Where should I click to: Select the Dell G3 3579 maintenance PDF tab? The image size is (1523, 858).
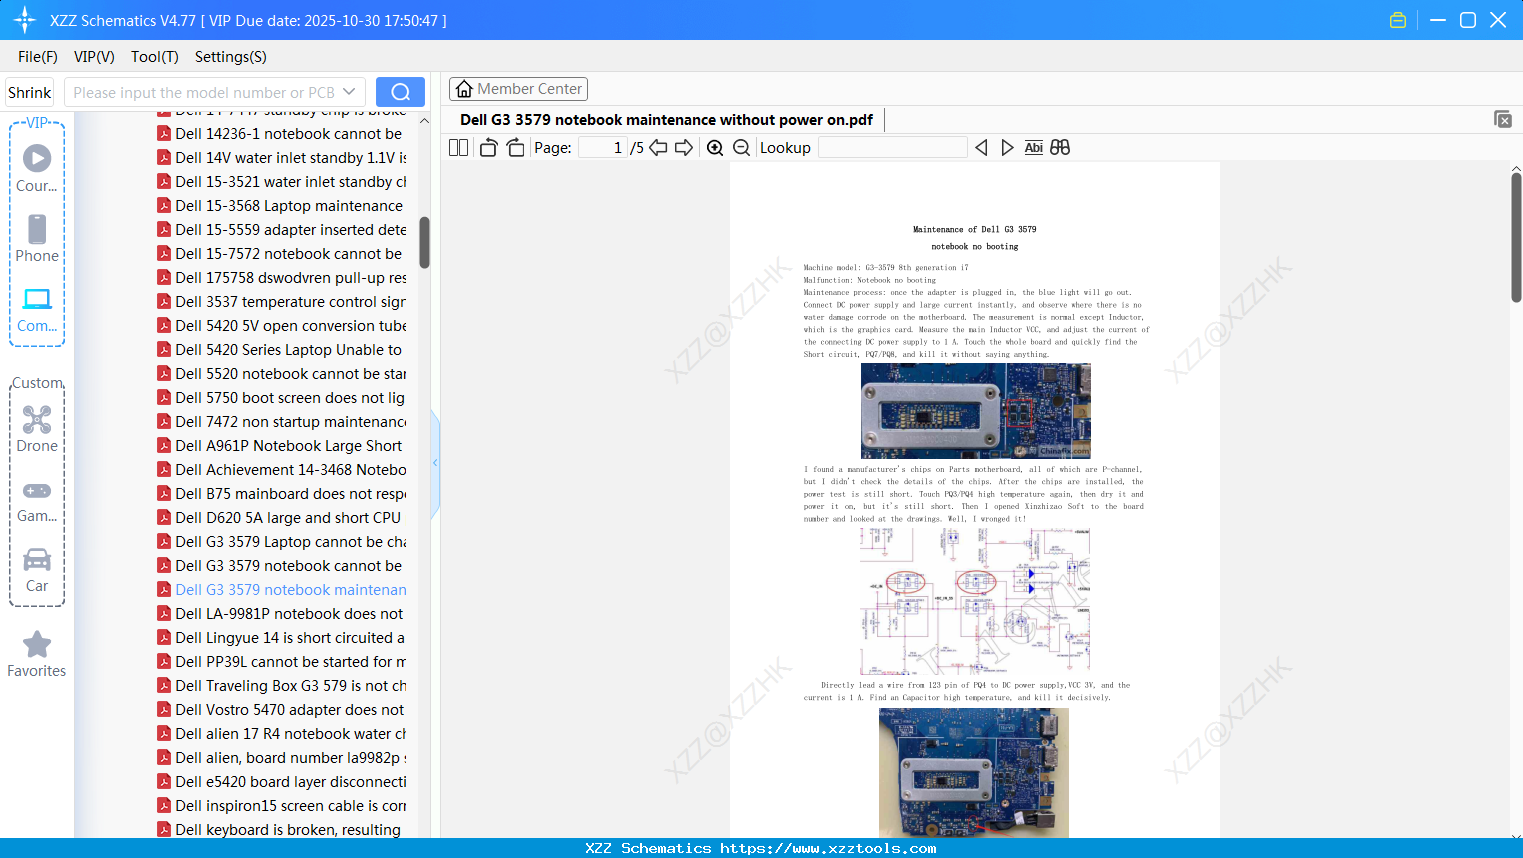click(x=666, y=120)
